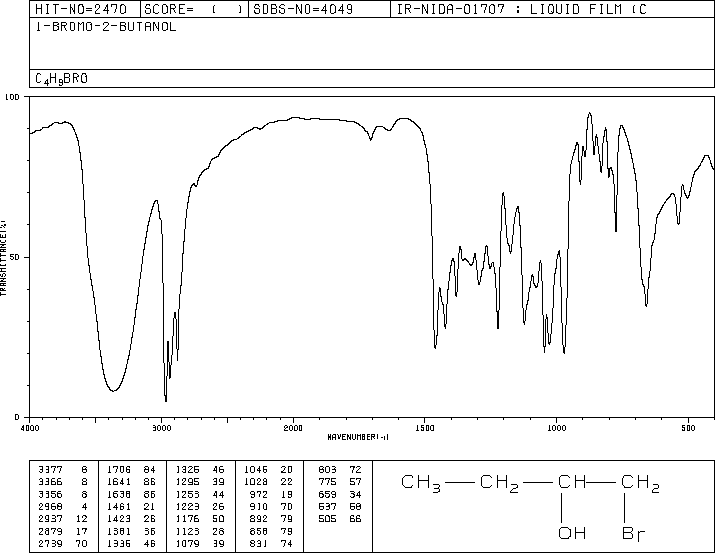Click the OH group in structure
The height and width of the screenshot is (553, 715).
pos(572,533)
